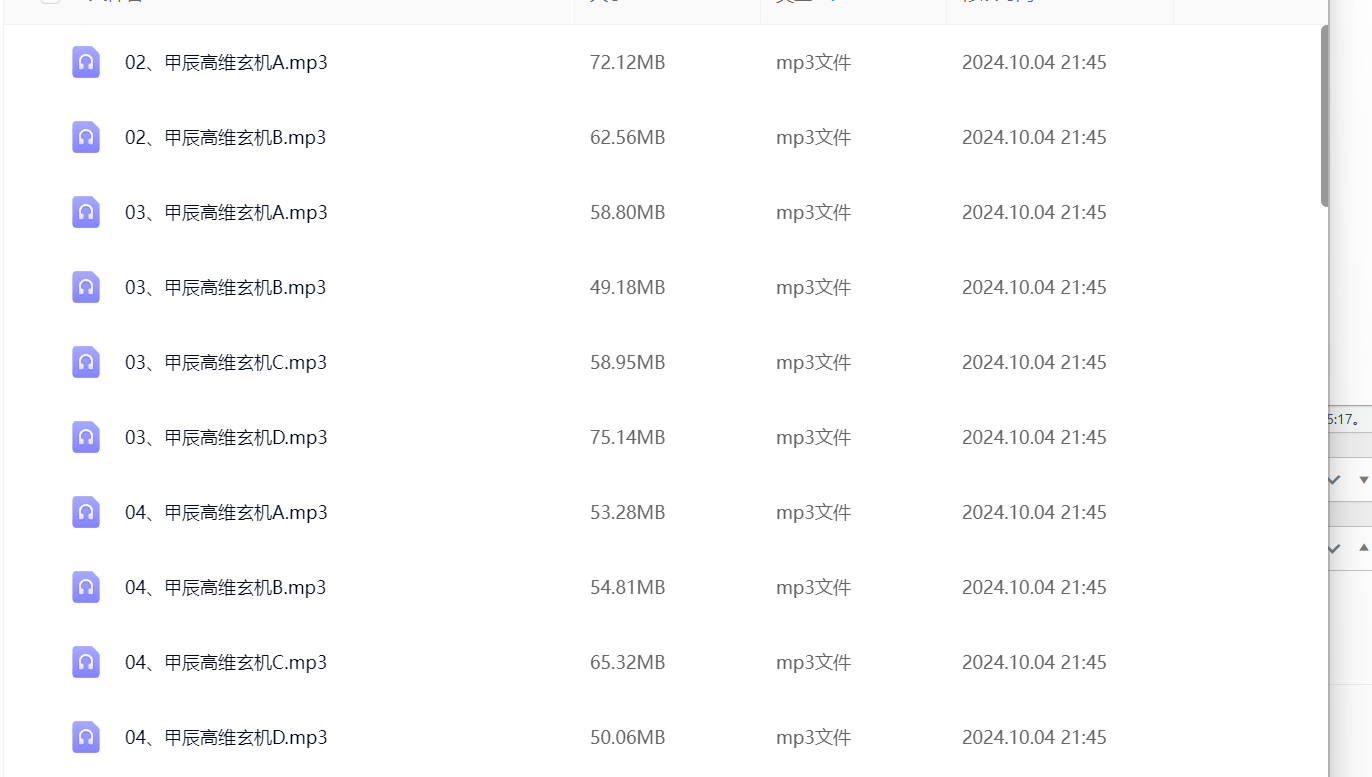The width and height of the screenshot is (1372, 777).
Task: Click the 03、甲辰高维玄机D.mp3 file name
Action: tap(226, 437)
